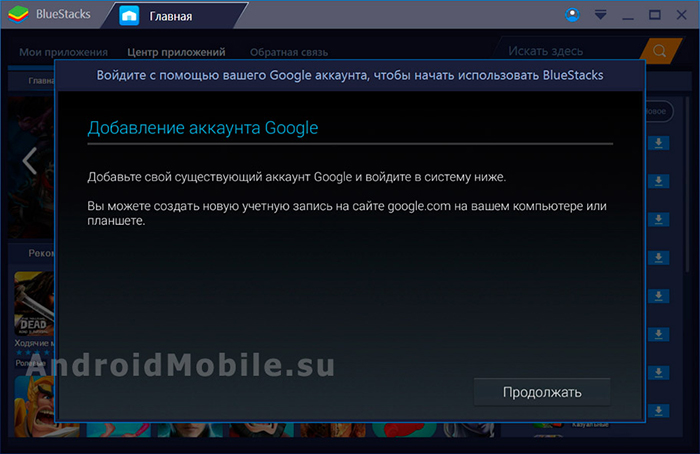This screenshot has height=454, width=700.
Task: Open the Walking Dead game thumbnail
Action: (x=34, y=304)
